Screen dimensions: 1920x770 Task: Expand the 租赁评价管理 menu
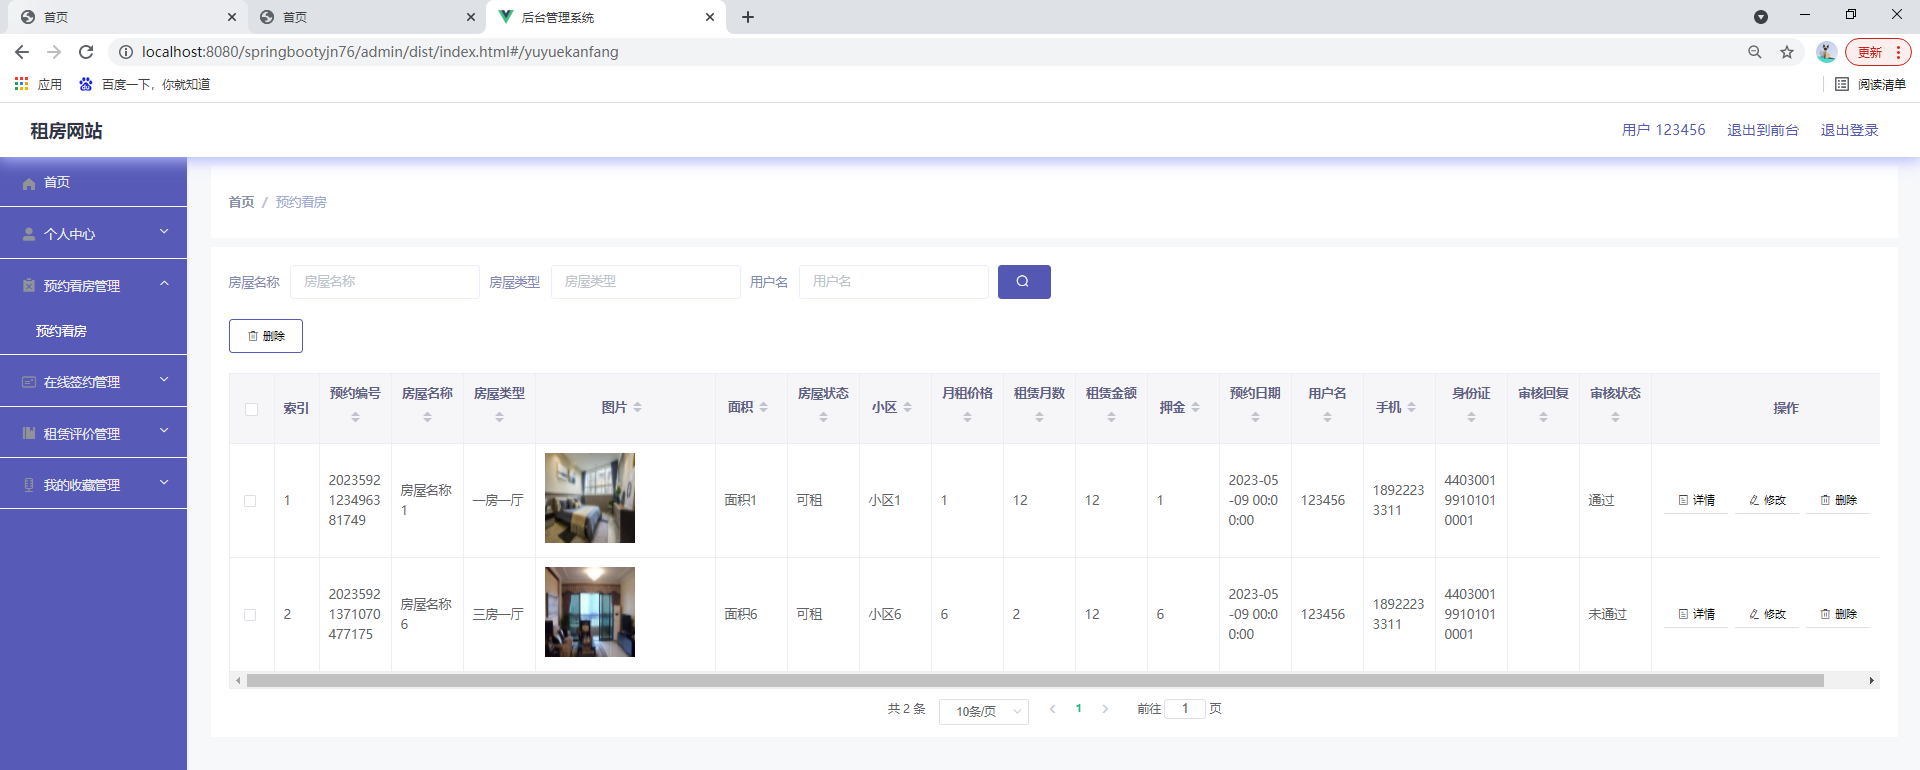[x=164, y=431]
